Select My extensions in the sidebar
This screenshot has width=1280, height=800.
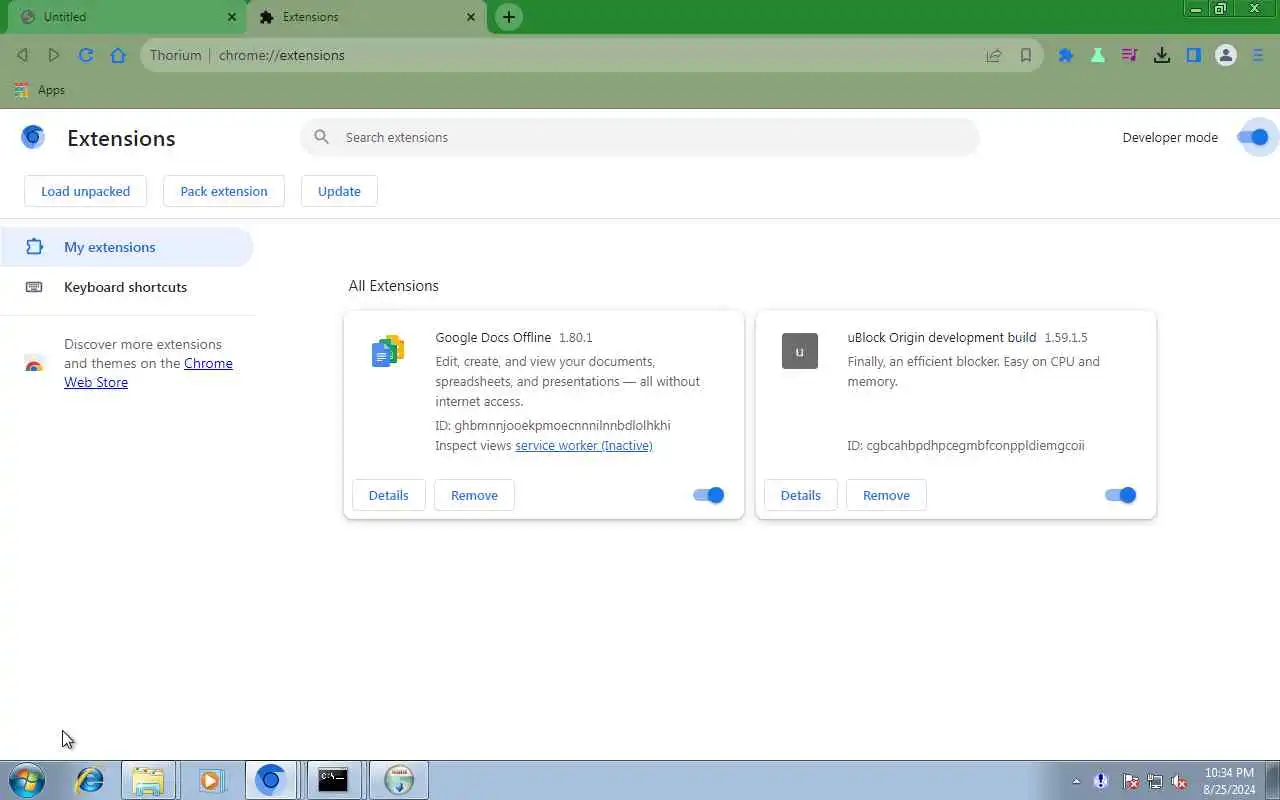tap(127, 247)
